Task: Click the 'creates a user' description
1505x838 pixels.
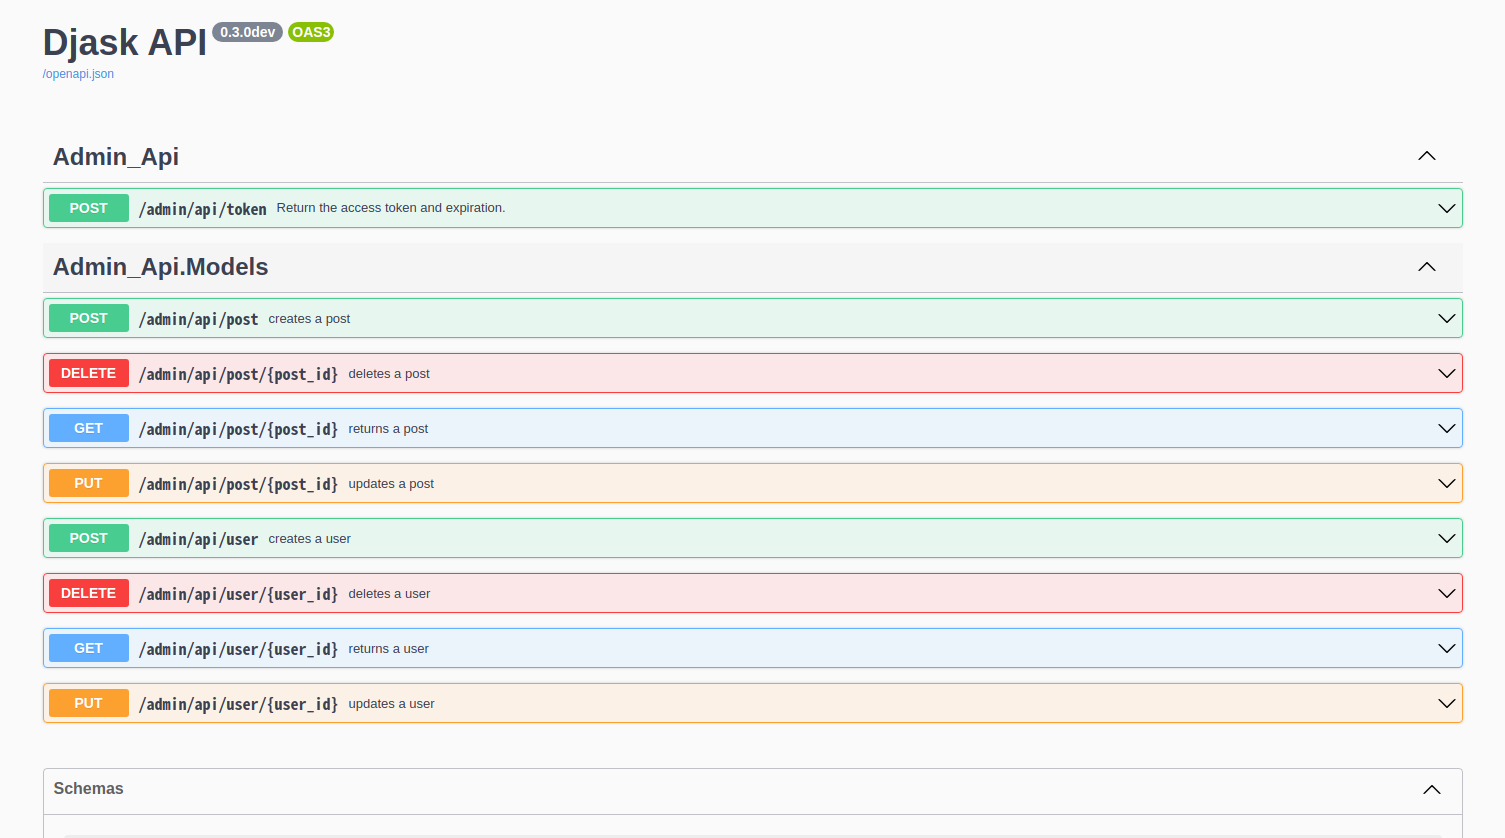Action: click(310, 539)
